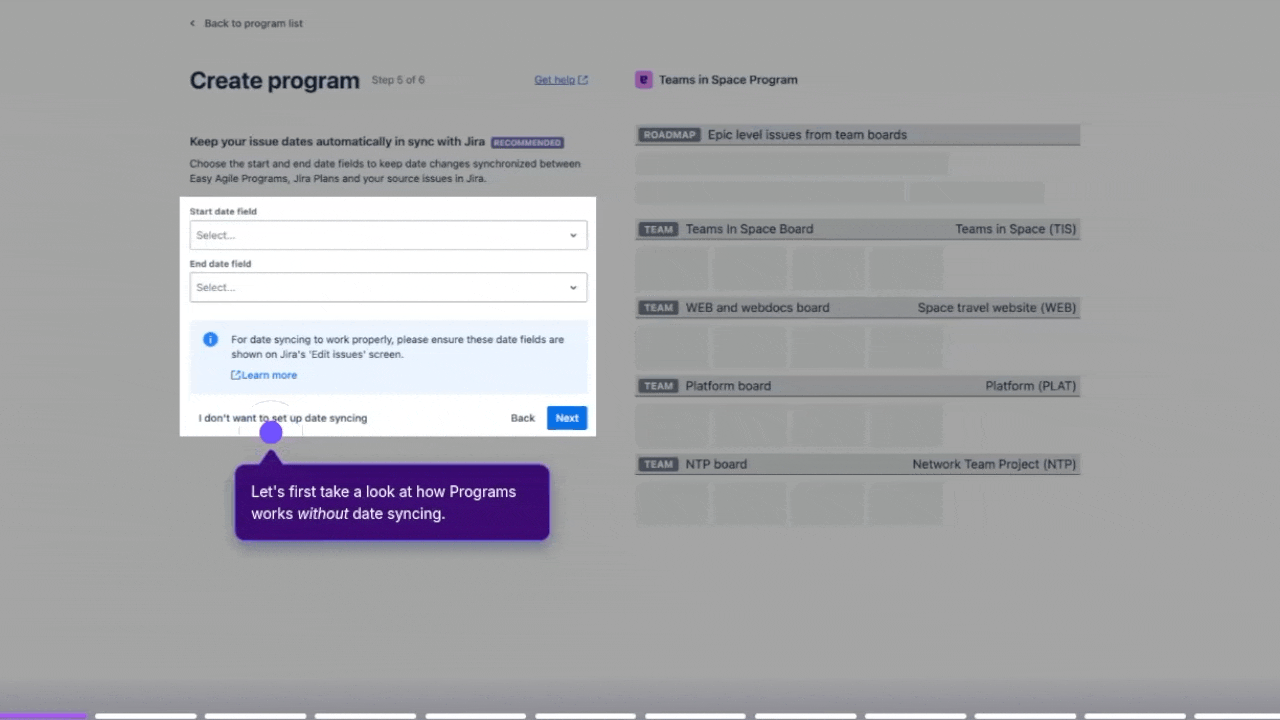
Task: Click the Step 5 of 6 text
Action: coord(398,80)
